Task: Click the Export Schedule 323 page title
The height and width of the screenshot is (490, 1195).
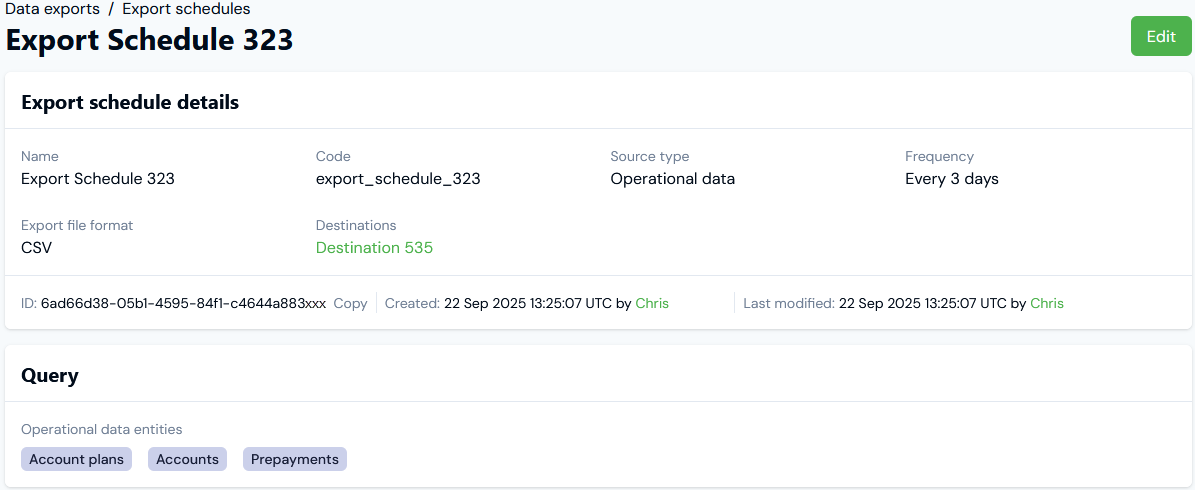Action: [150, 40]
